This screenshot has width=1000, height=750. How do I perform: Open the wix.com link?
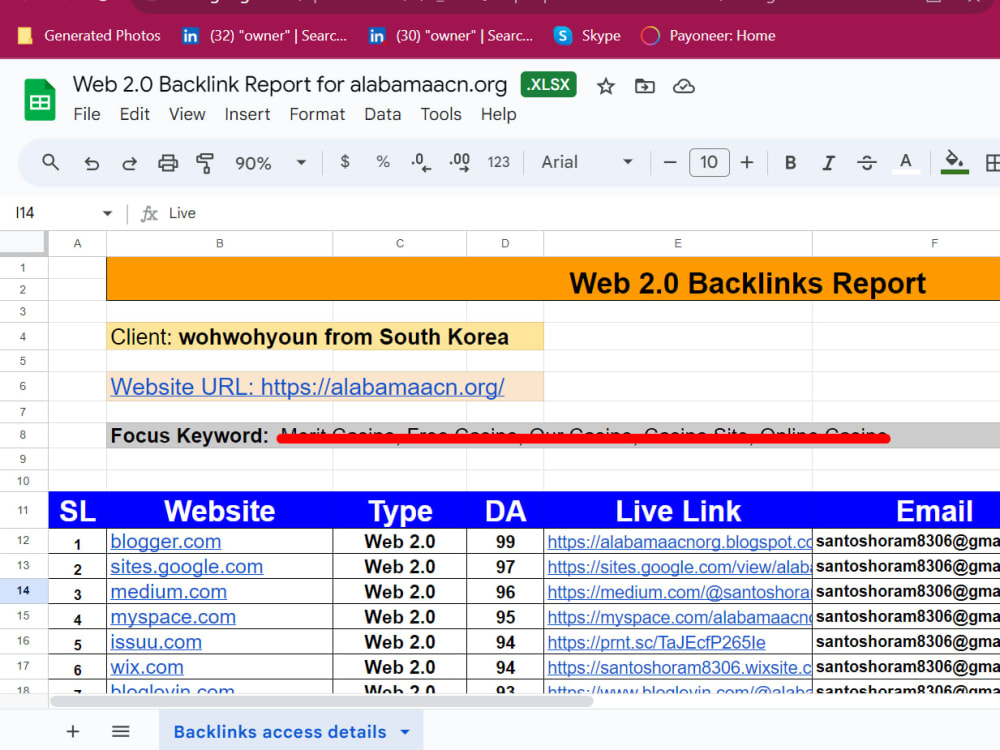pos(147,667)
